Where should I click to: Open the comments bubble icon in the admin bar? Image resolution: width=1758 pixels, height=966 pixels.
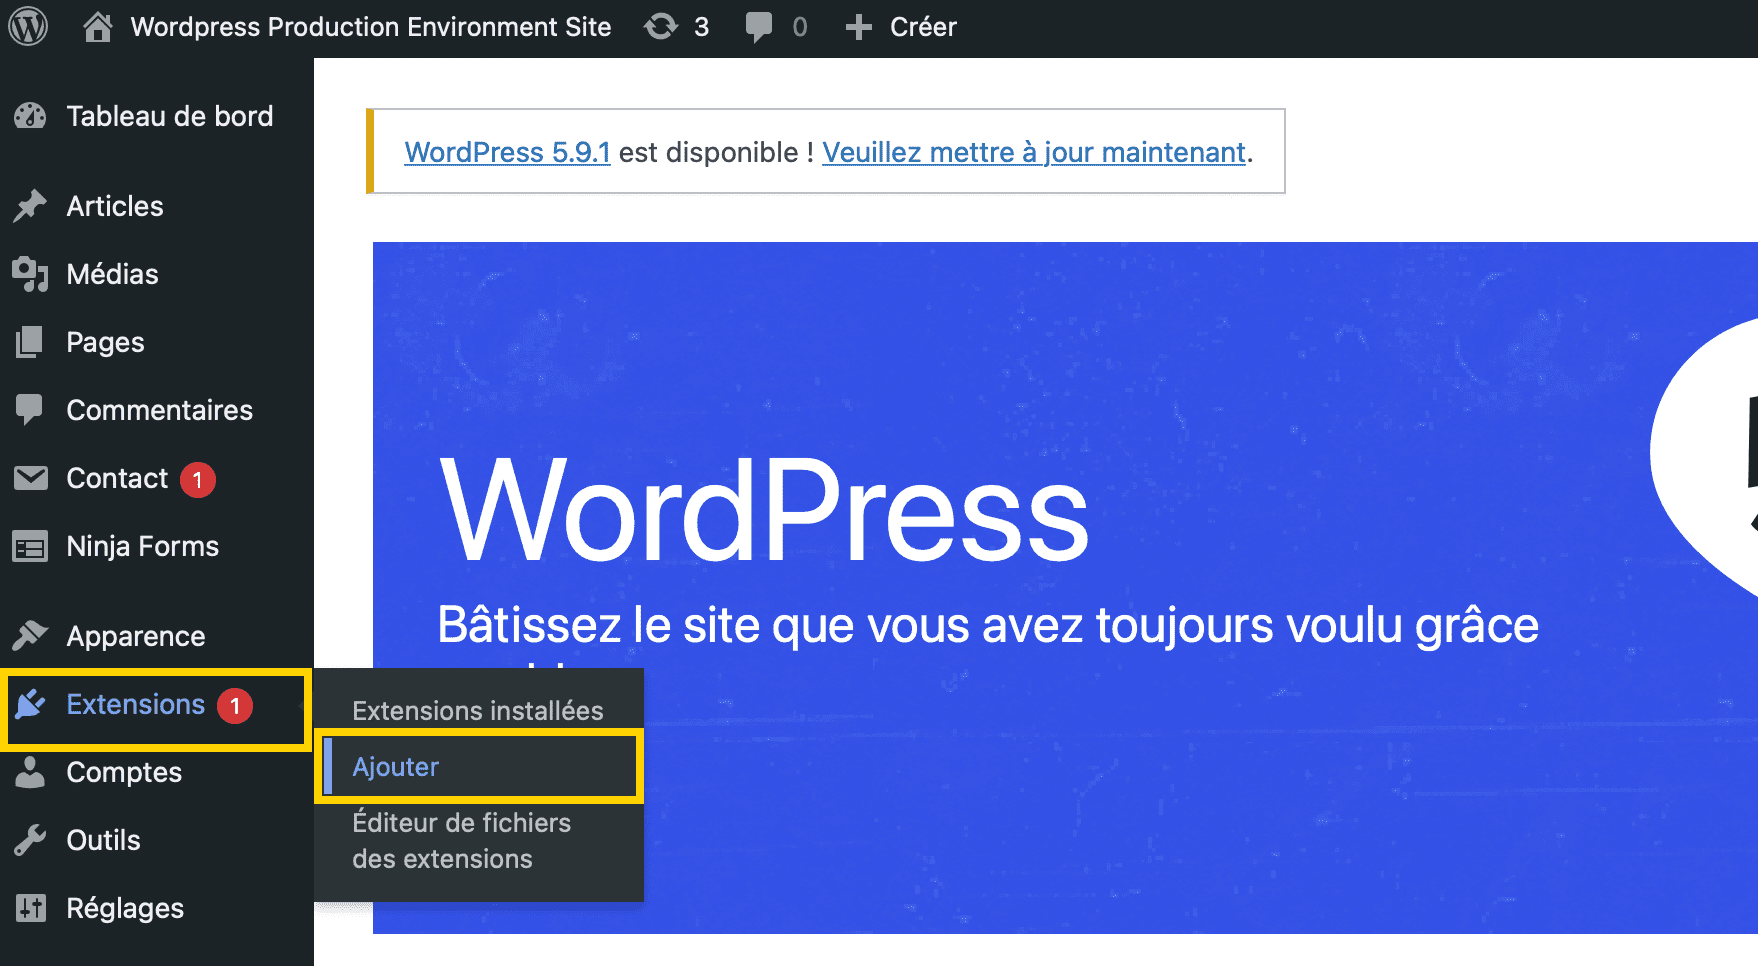[x=759, y=27]
